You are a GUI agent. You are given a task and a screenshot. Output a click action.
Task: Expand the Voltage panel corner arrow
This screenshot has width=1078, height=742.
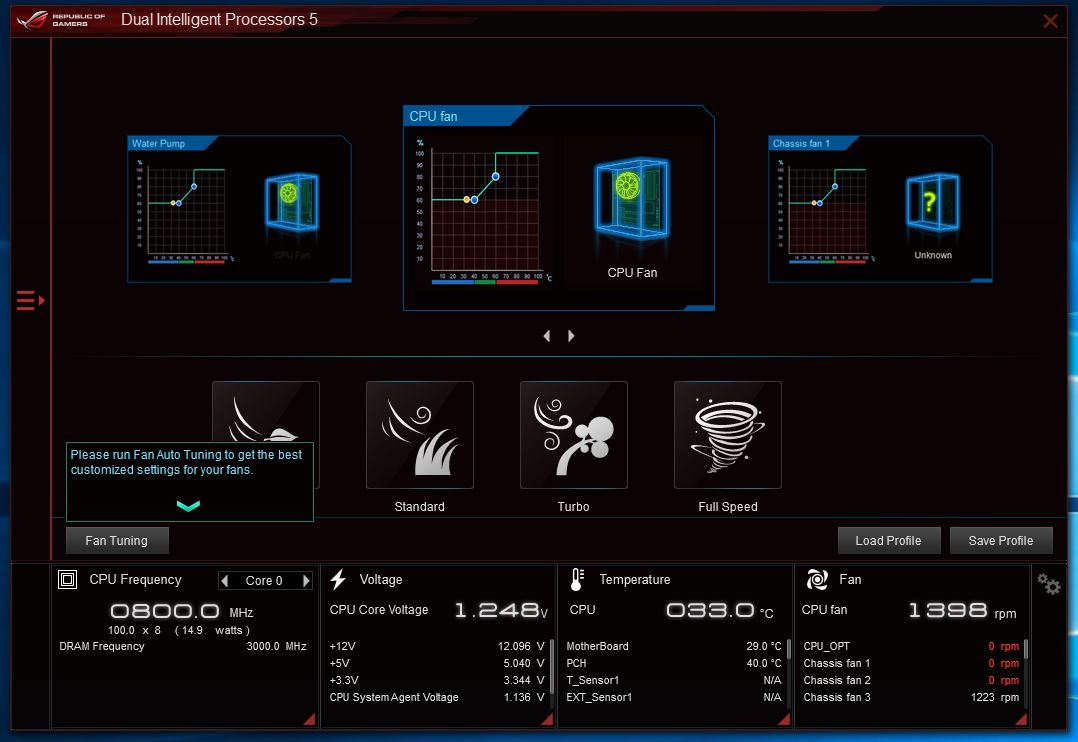548,719
